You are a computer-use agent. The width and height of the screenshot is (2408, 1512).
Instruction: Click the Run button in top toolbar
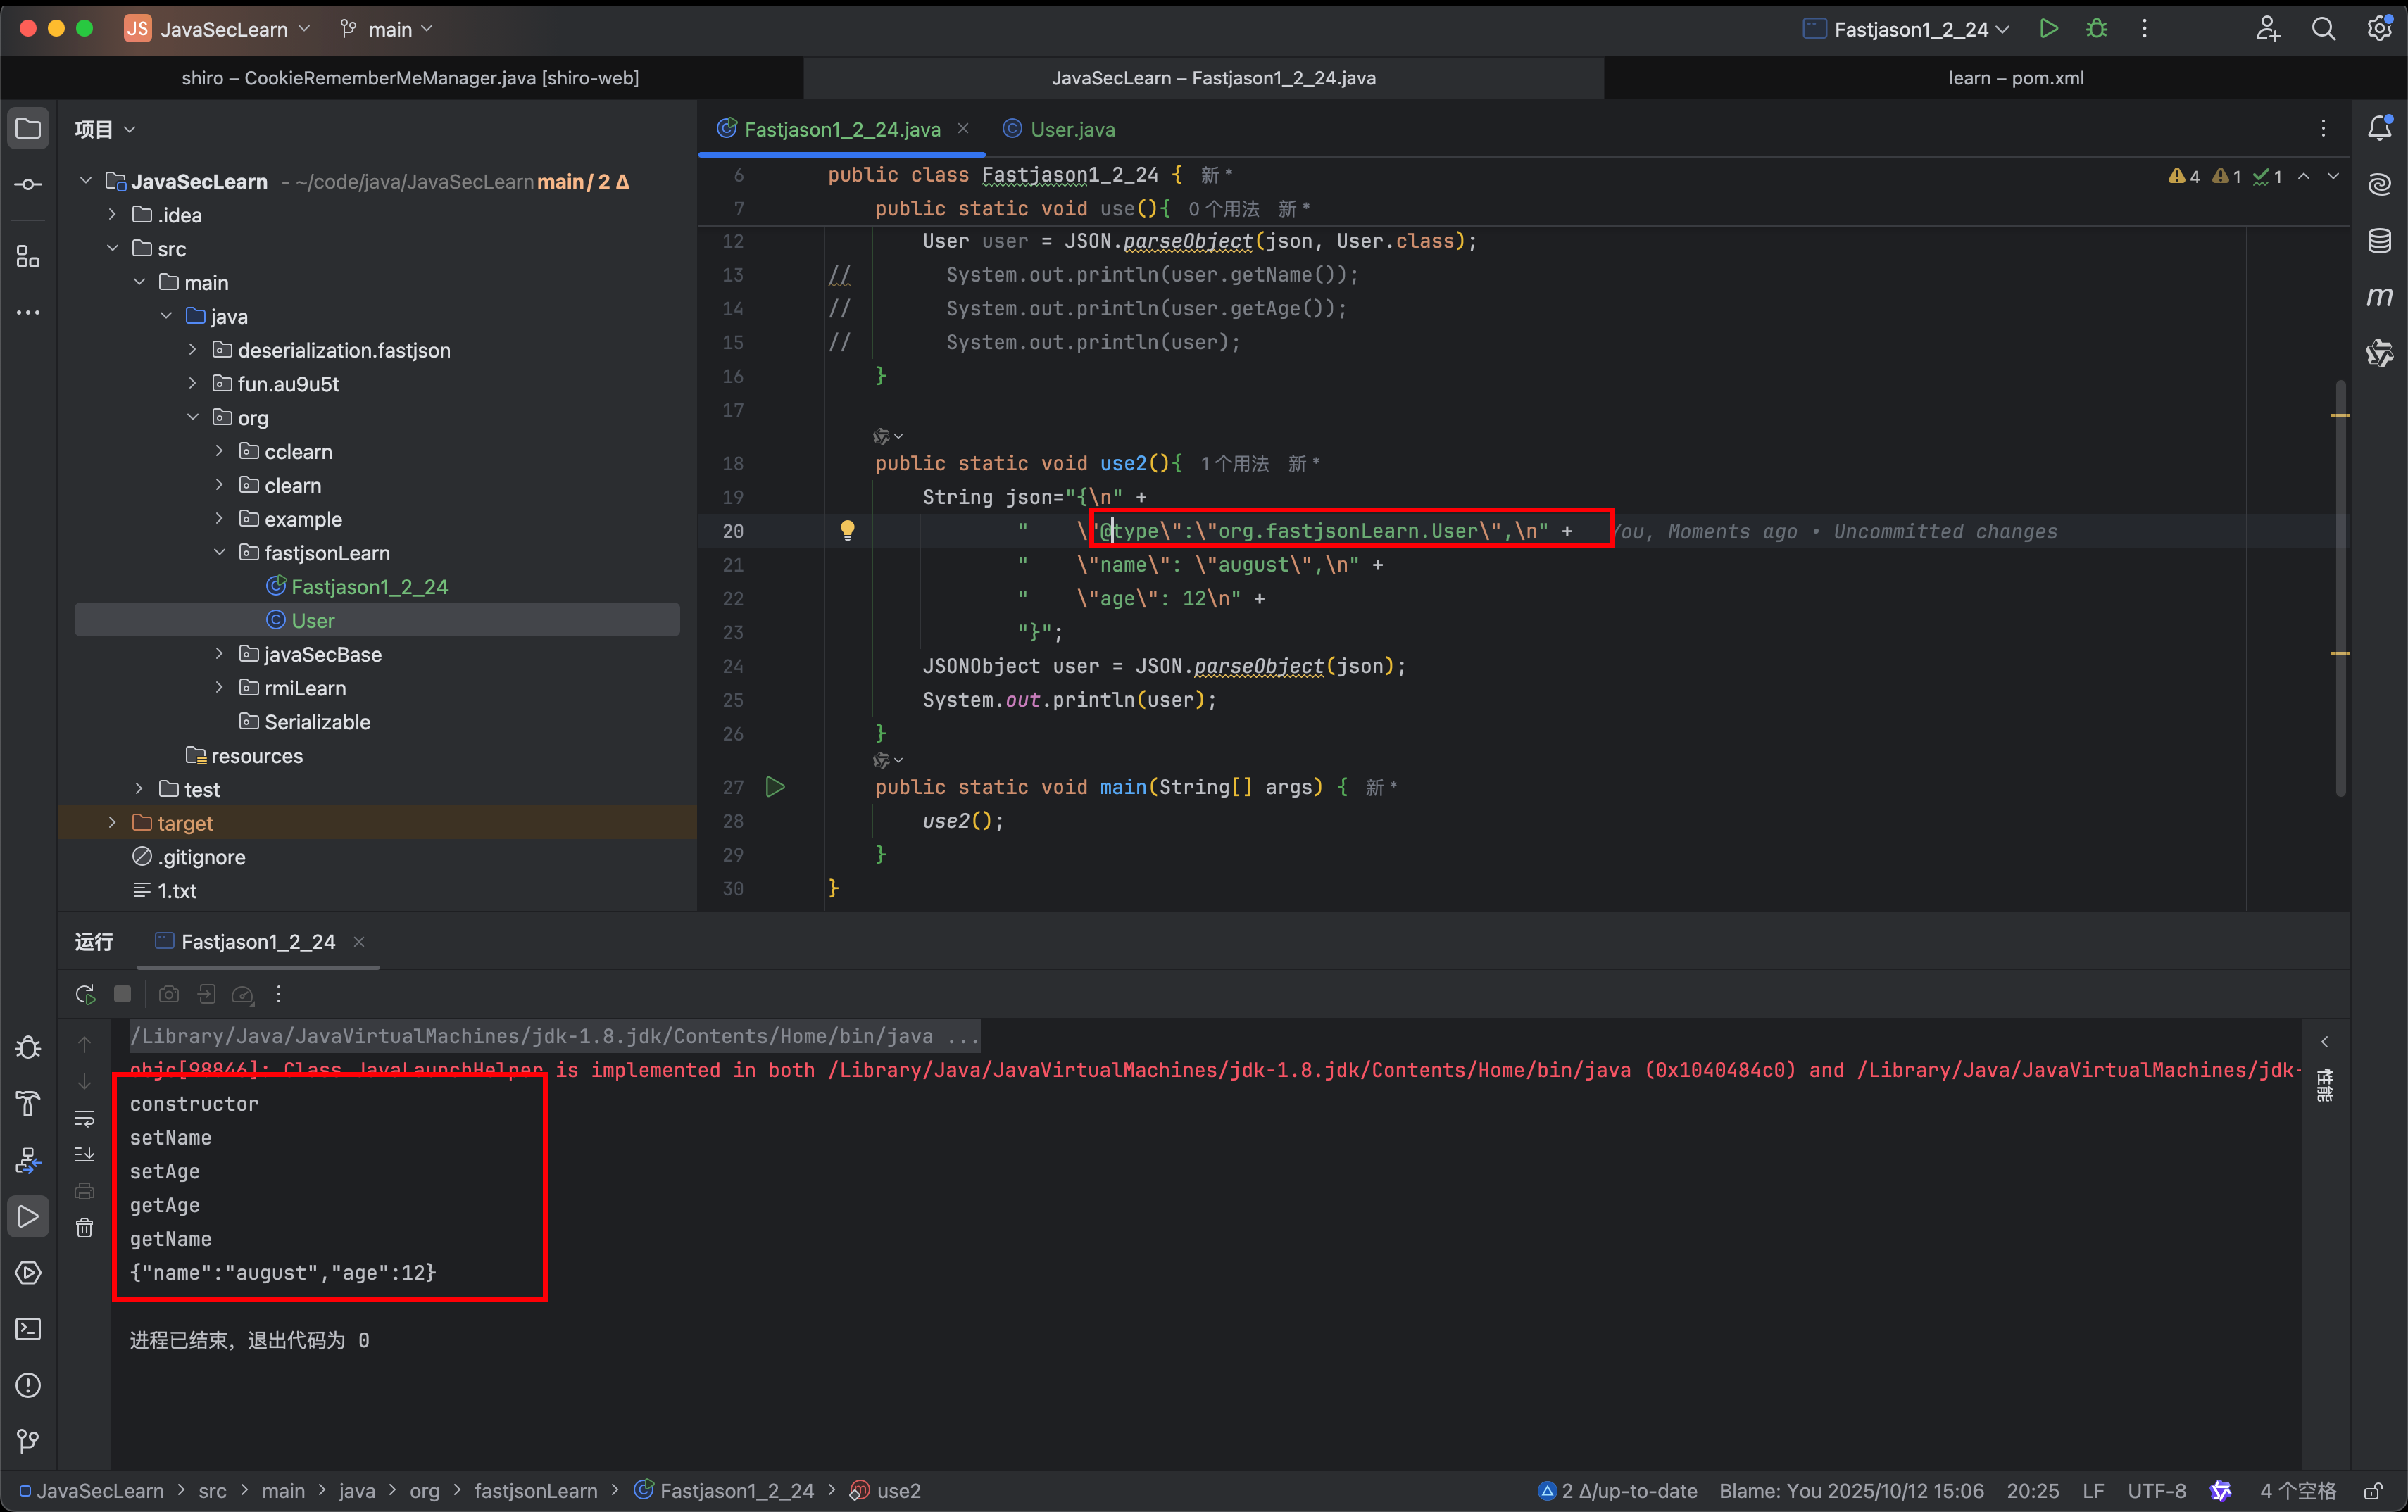[2048, 29]
